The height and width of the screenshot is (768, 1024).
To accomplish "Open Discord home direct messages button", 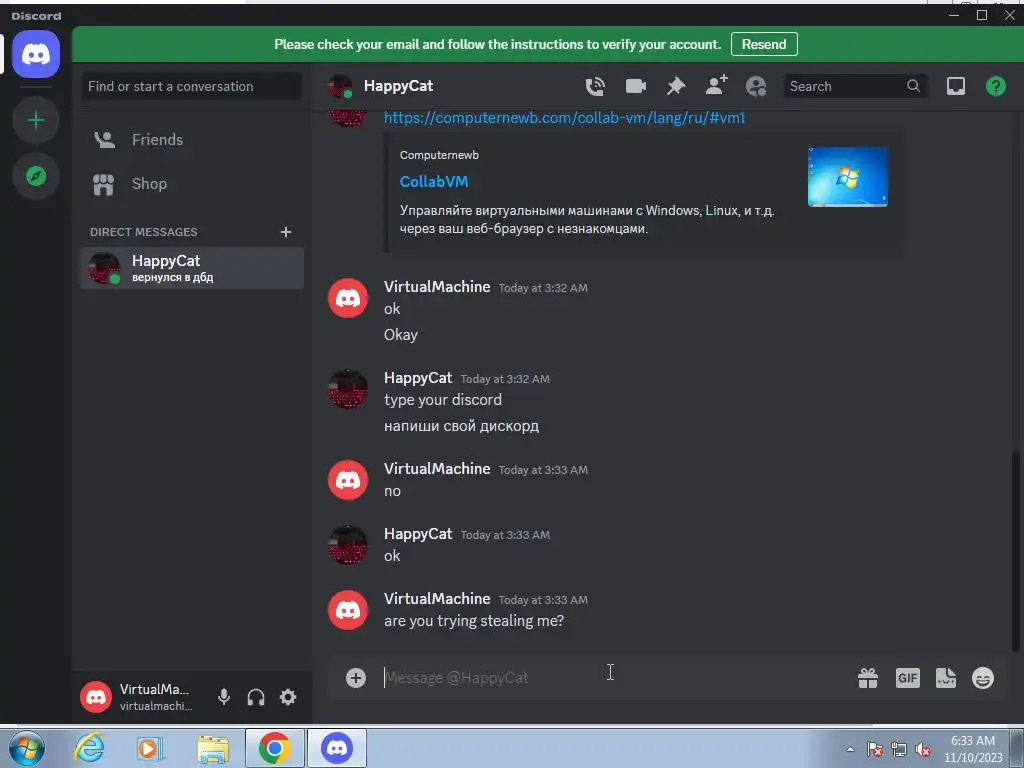I will (36, 54).
